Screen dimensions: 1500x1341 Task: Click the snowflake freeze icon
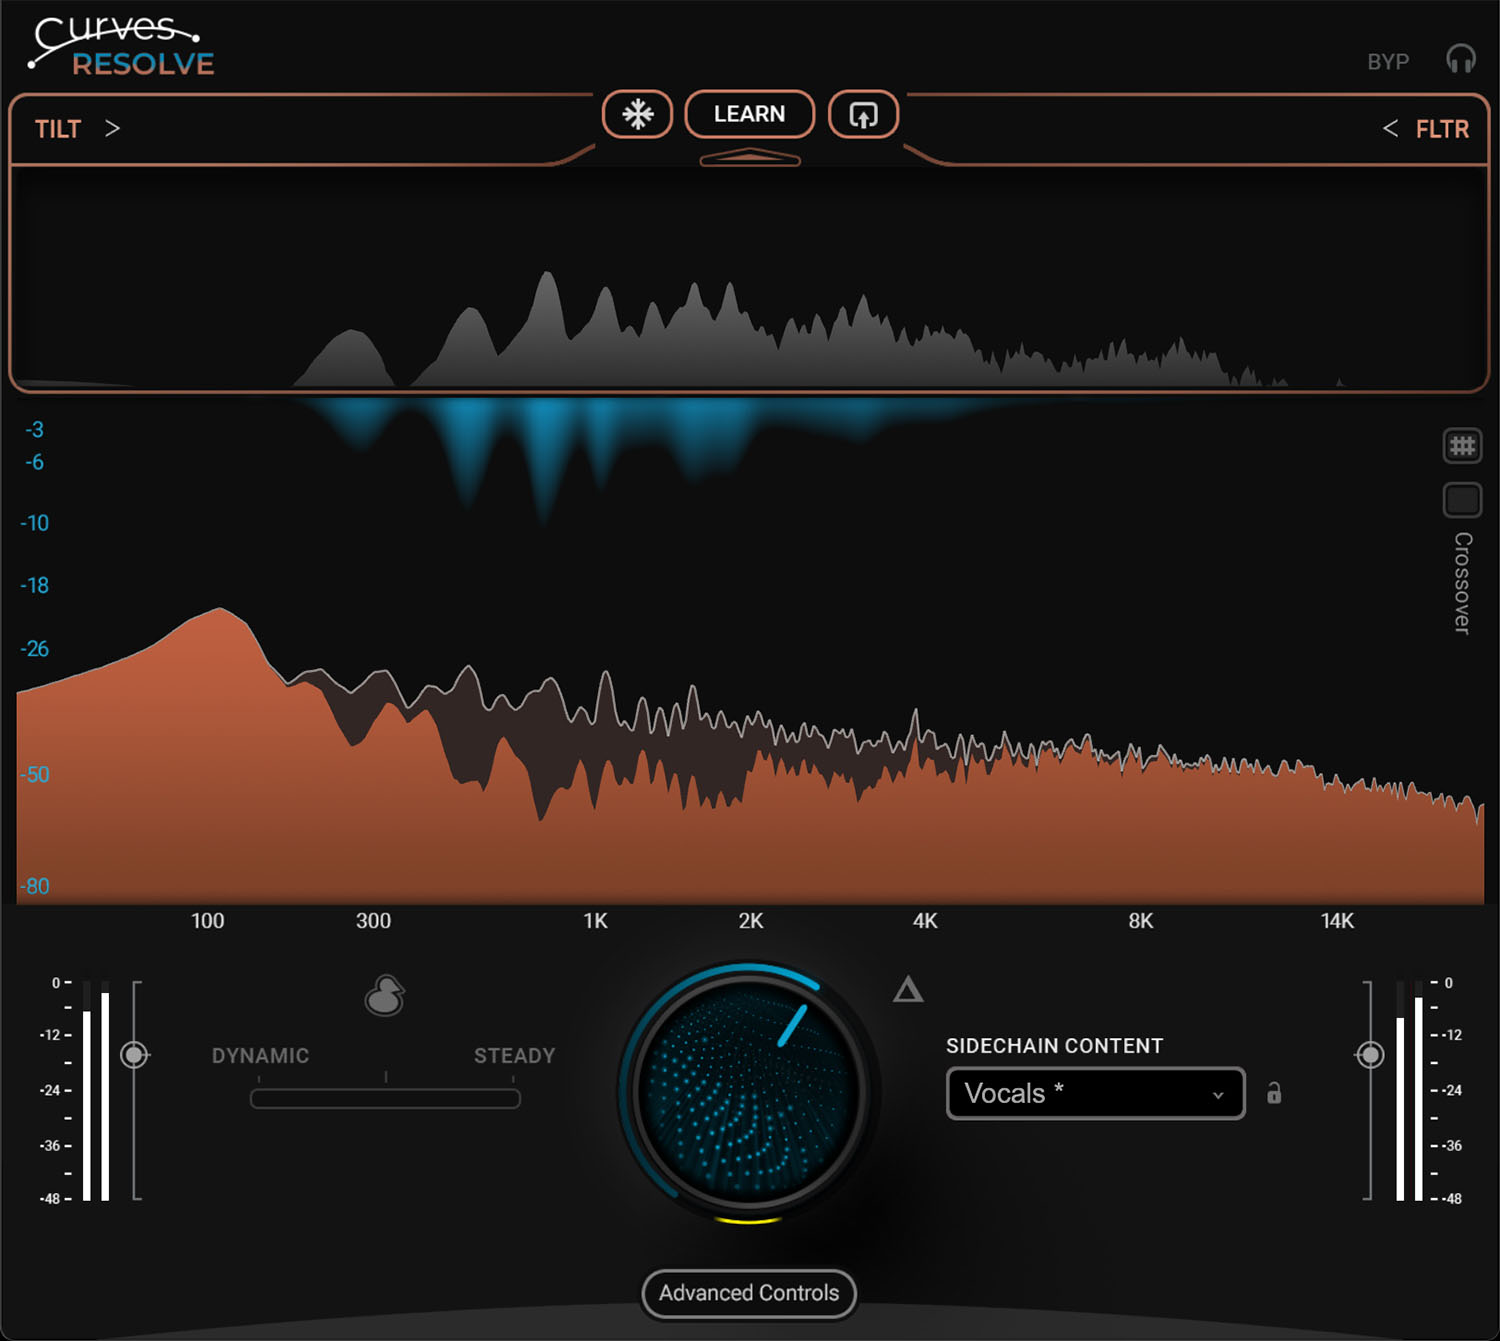(637, 114)
